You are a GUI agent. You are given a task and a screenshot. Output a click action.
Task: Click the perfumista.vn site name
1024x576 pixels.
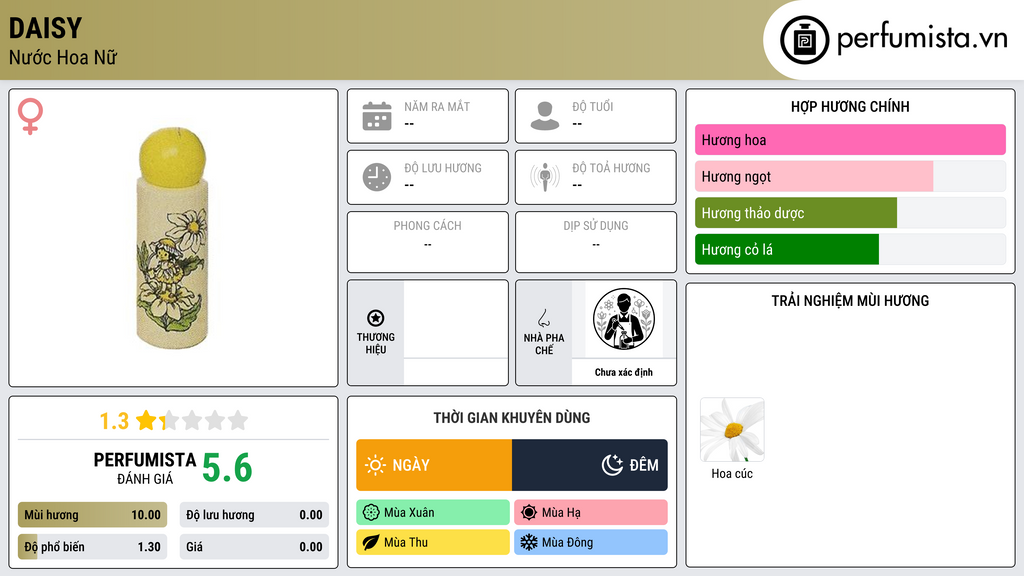coord(922,39)
